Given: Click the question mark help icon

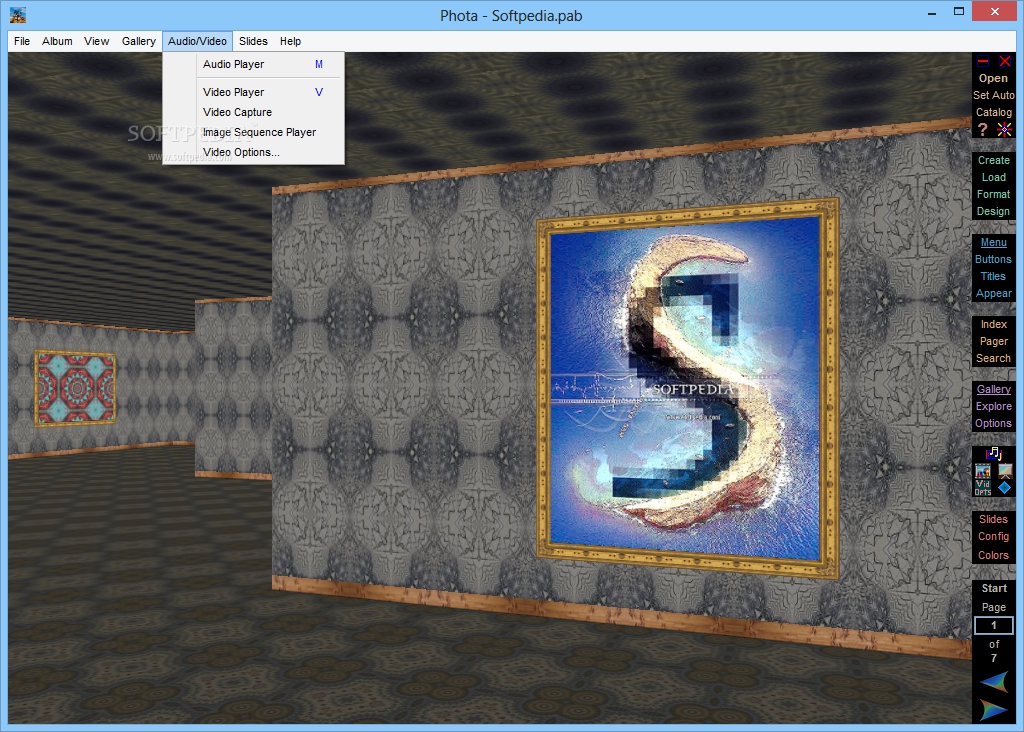Looking at the screenshot, I should coord(983,129).
